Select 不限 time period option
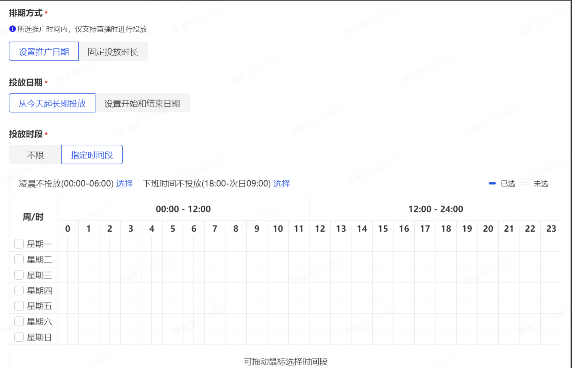This screenshot has height=368, width=572. click(x=35, y=155)
